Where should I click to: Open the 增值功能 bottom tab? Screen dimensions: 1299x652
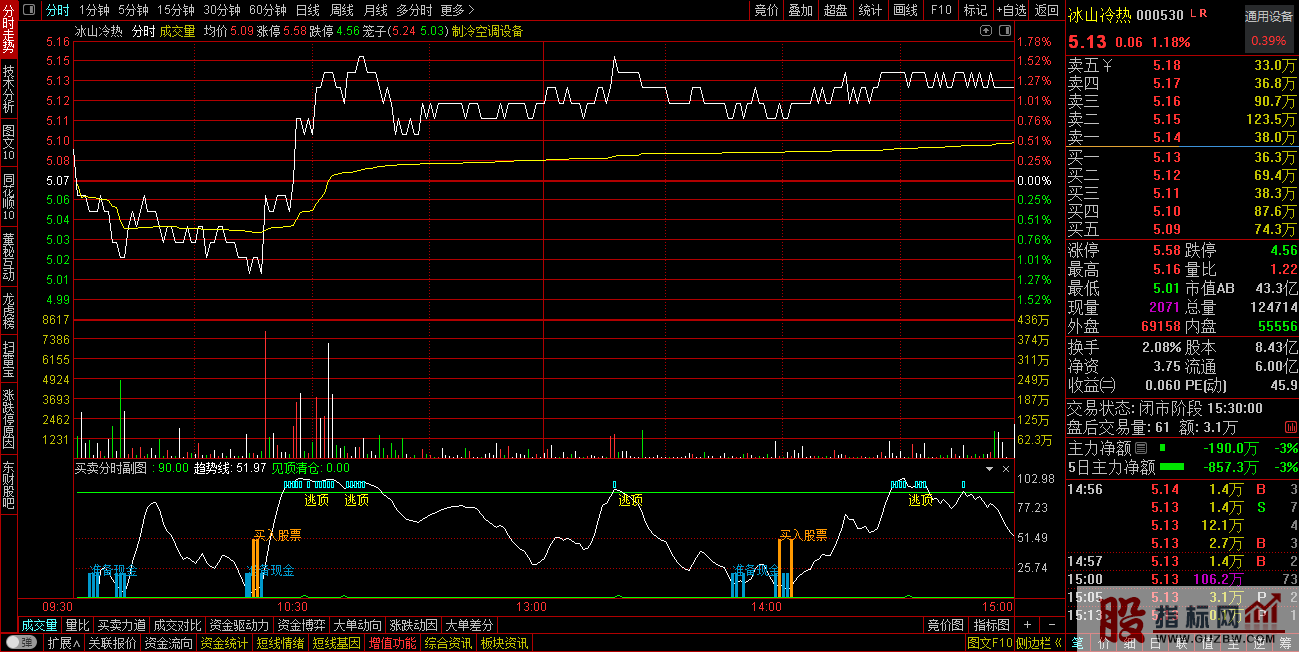click(392, 643)
